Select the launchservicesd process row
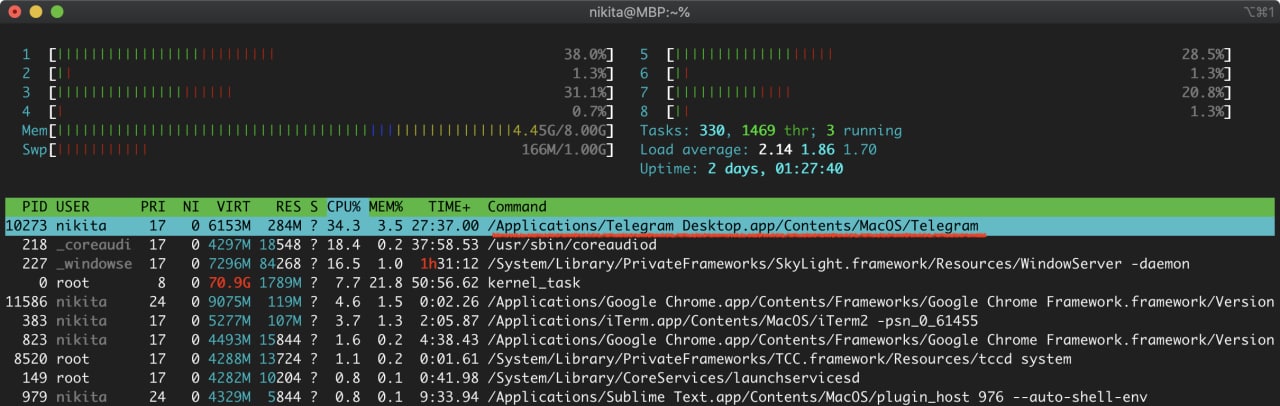Screen dimensions: 1280x406 640,379
